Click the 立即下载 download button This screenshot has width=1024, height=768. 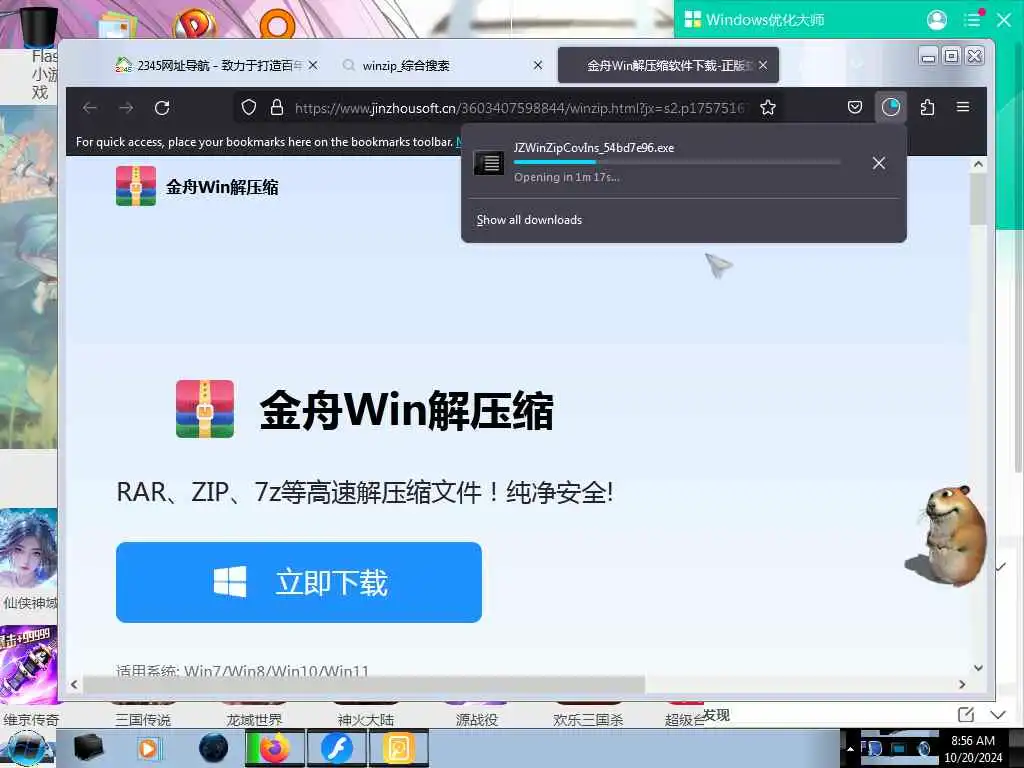pos(299,583)
